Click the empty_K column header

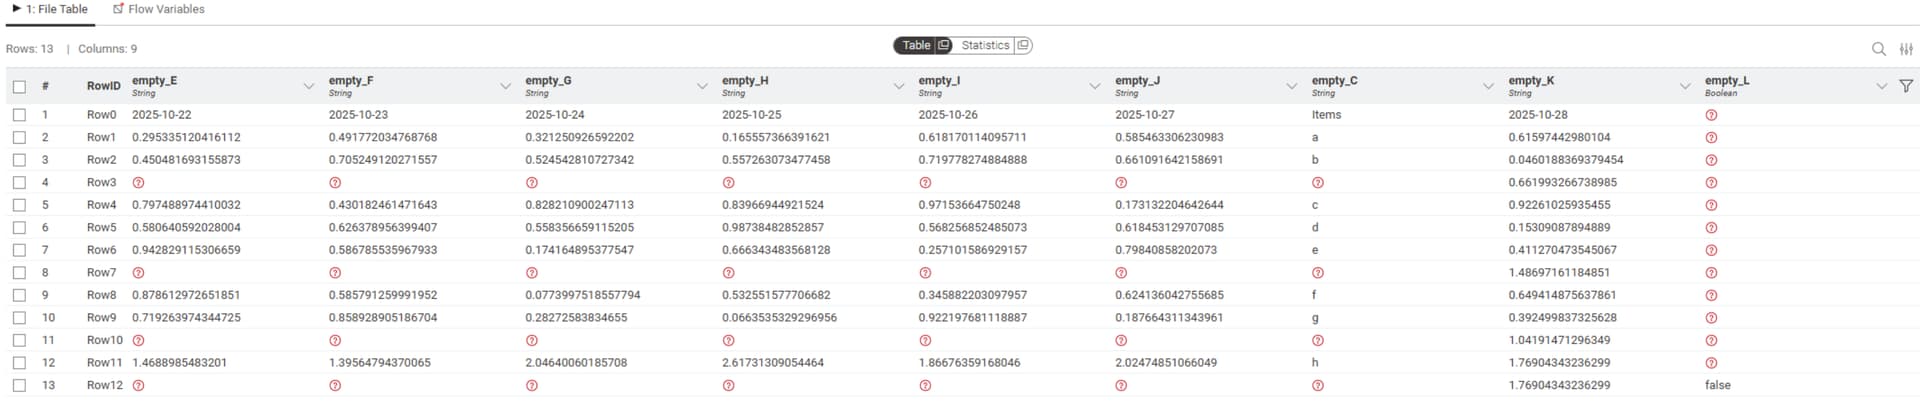(x=1530, y=81)
